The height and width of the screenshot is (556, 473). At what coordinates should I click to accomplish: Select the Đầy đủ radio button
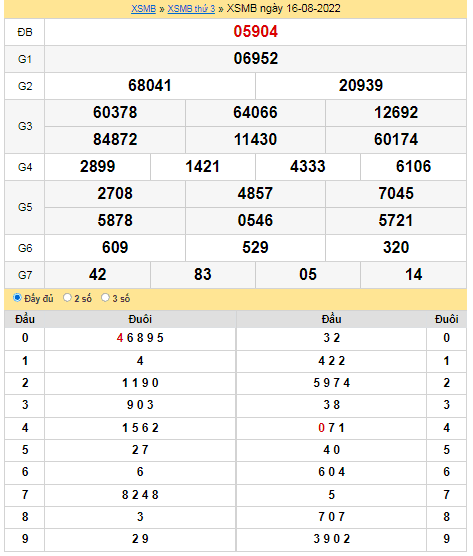(x=17, y=298)
